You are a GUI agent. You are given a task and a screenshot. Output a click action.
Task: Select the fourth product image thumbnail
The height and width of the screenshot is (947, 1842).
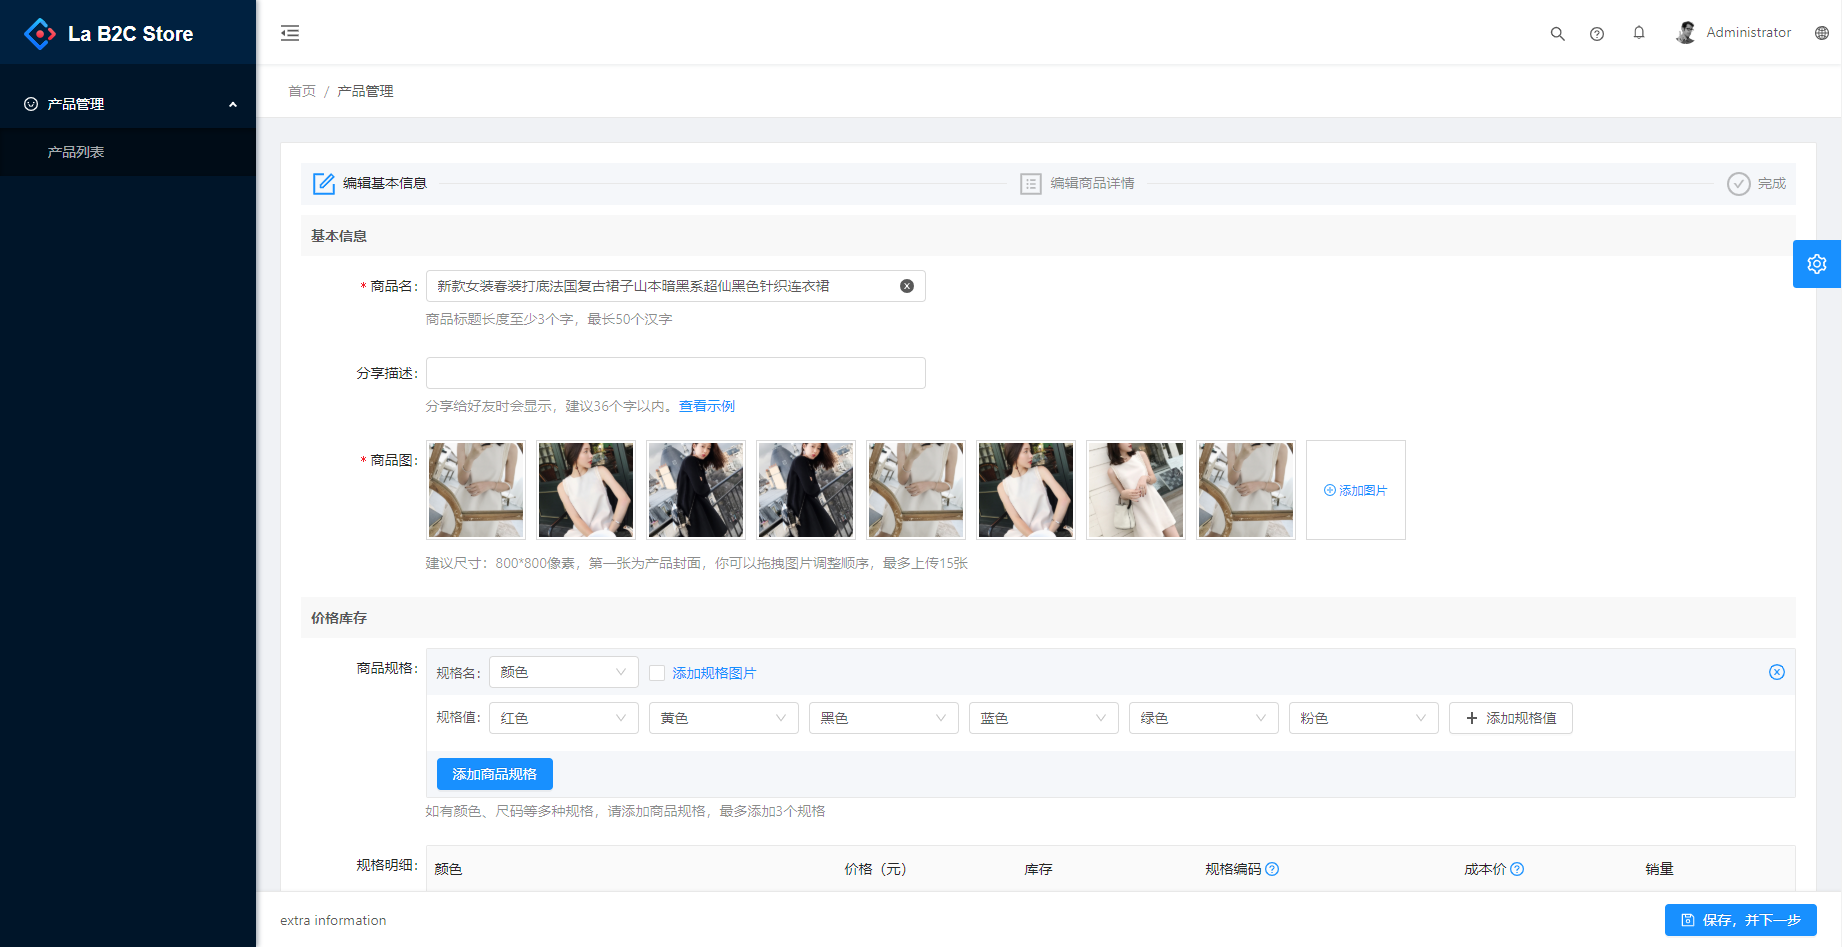coord(806,490)
